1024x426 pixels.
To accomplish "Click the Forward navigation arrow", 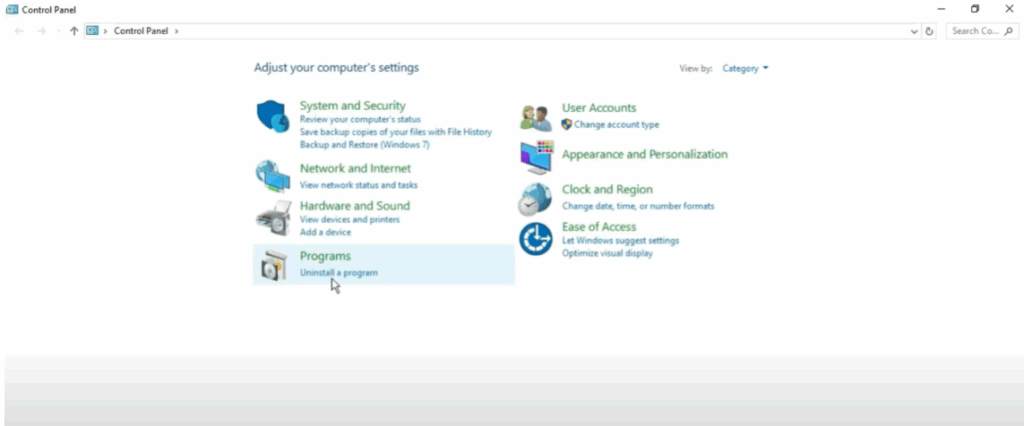I will pyautogui.click(x=41, y=31).
